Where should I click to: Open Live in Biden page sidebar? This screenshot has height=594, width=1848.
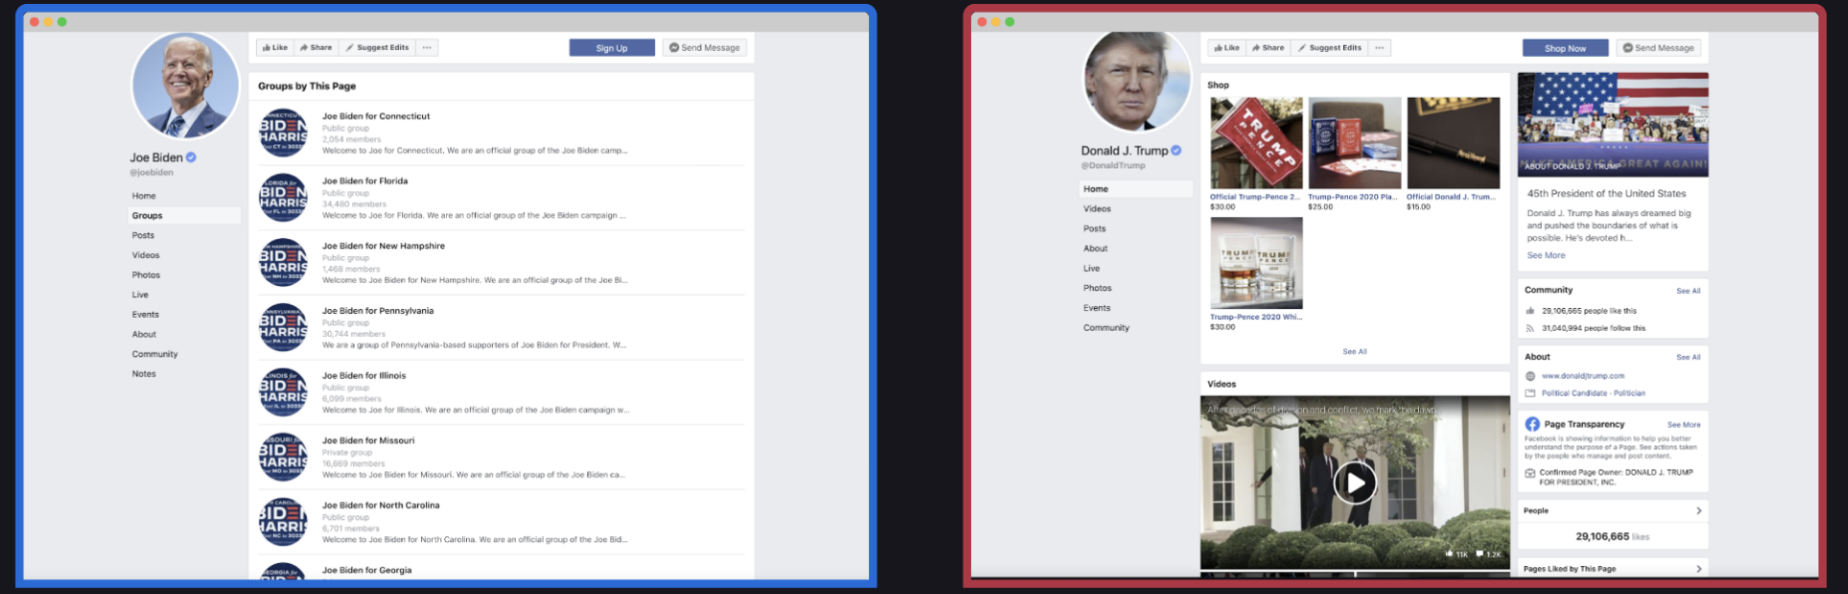(140, 295)
